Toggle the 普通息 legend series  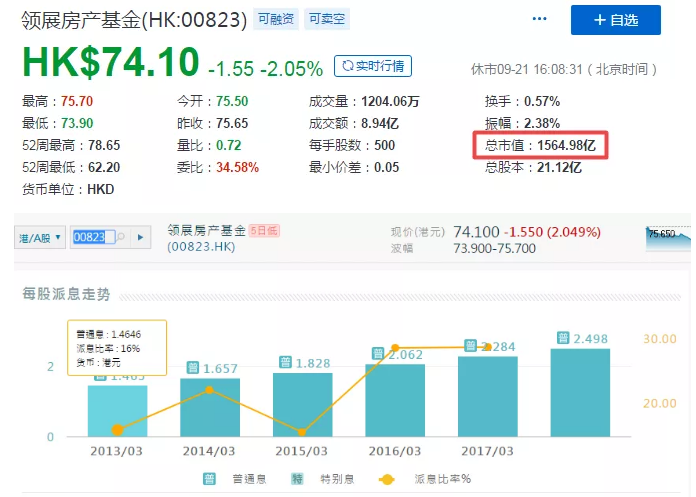point(235,479)
